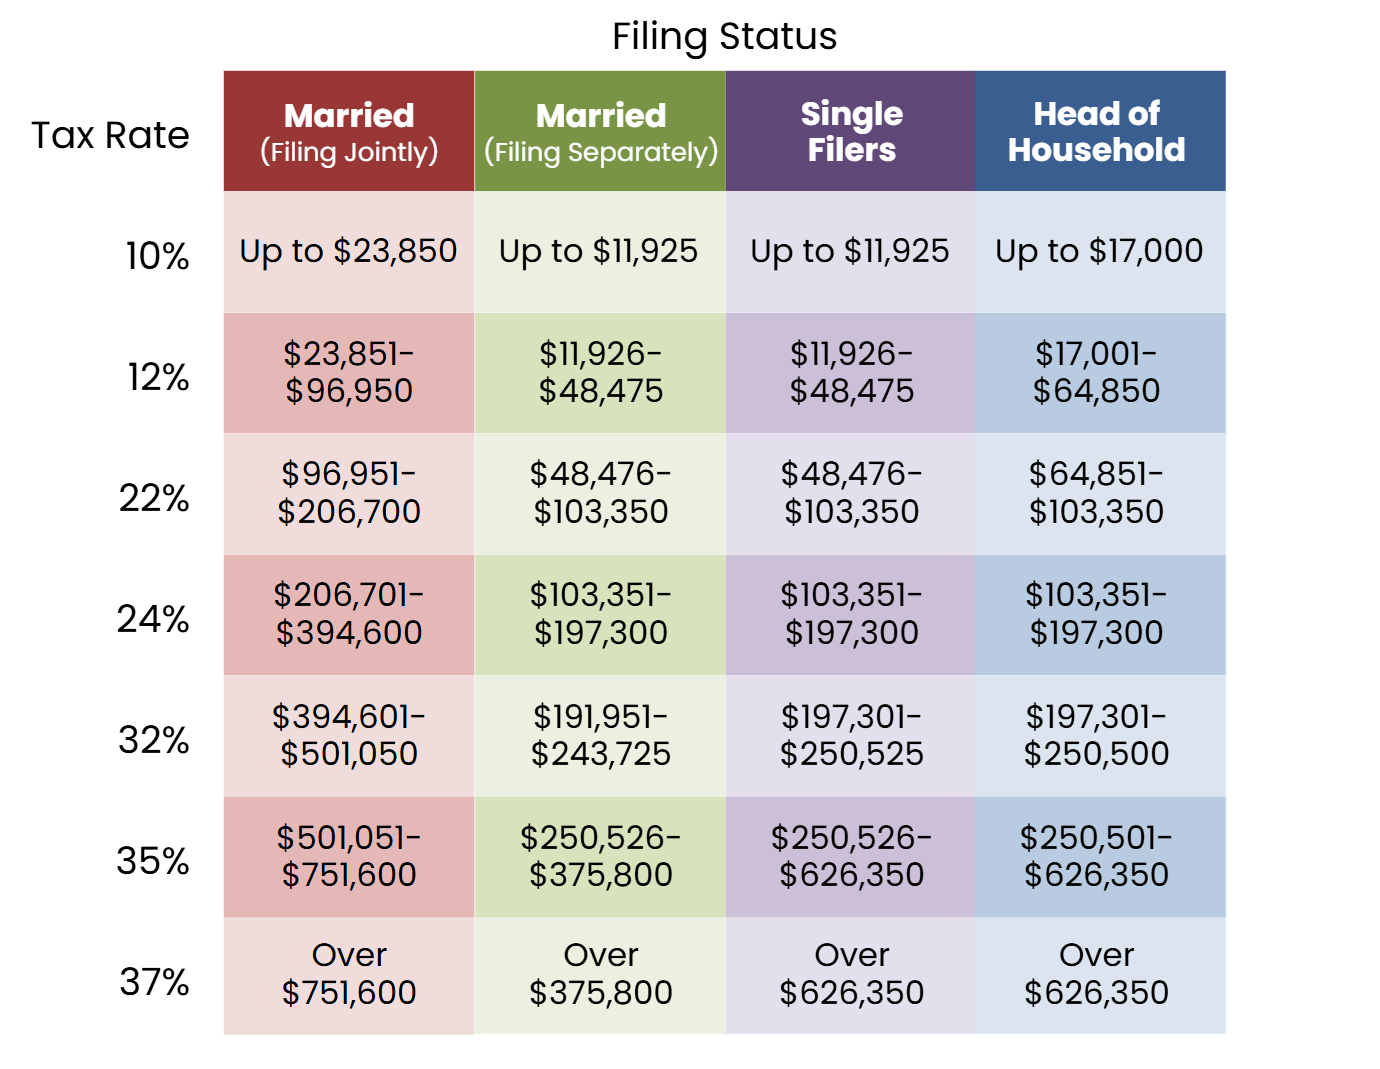Select the 37% tax rate row label
Image resolution: width=1380 pixels, height=1069 pixels.
pos(154,982)
